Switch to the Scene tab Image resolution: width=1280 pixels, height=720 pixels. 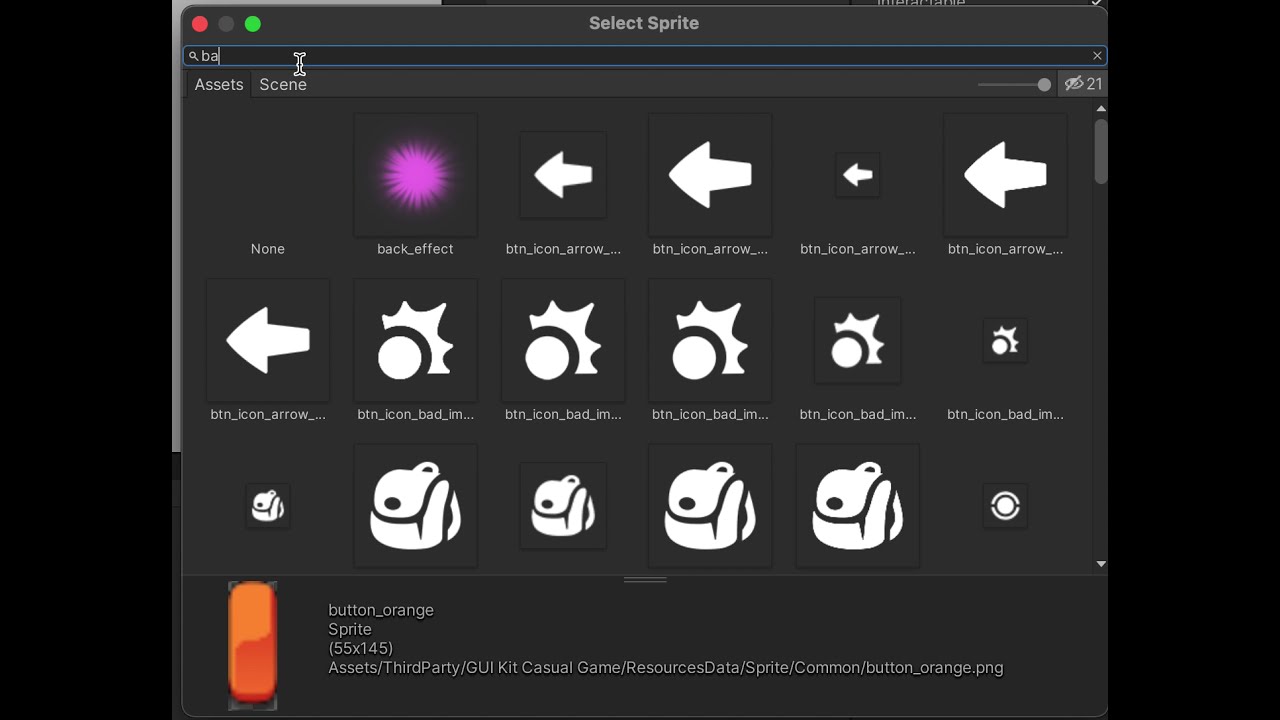[283, 84]
